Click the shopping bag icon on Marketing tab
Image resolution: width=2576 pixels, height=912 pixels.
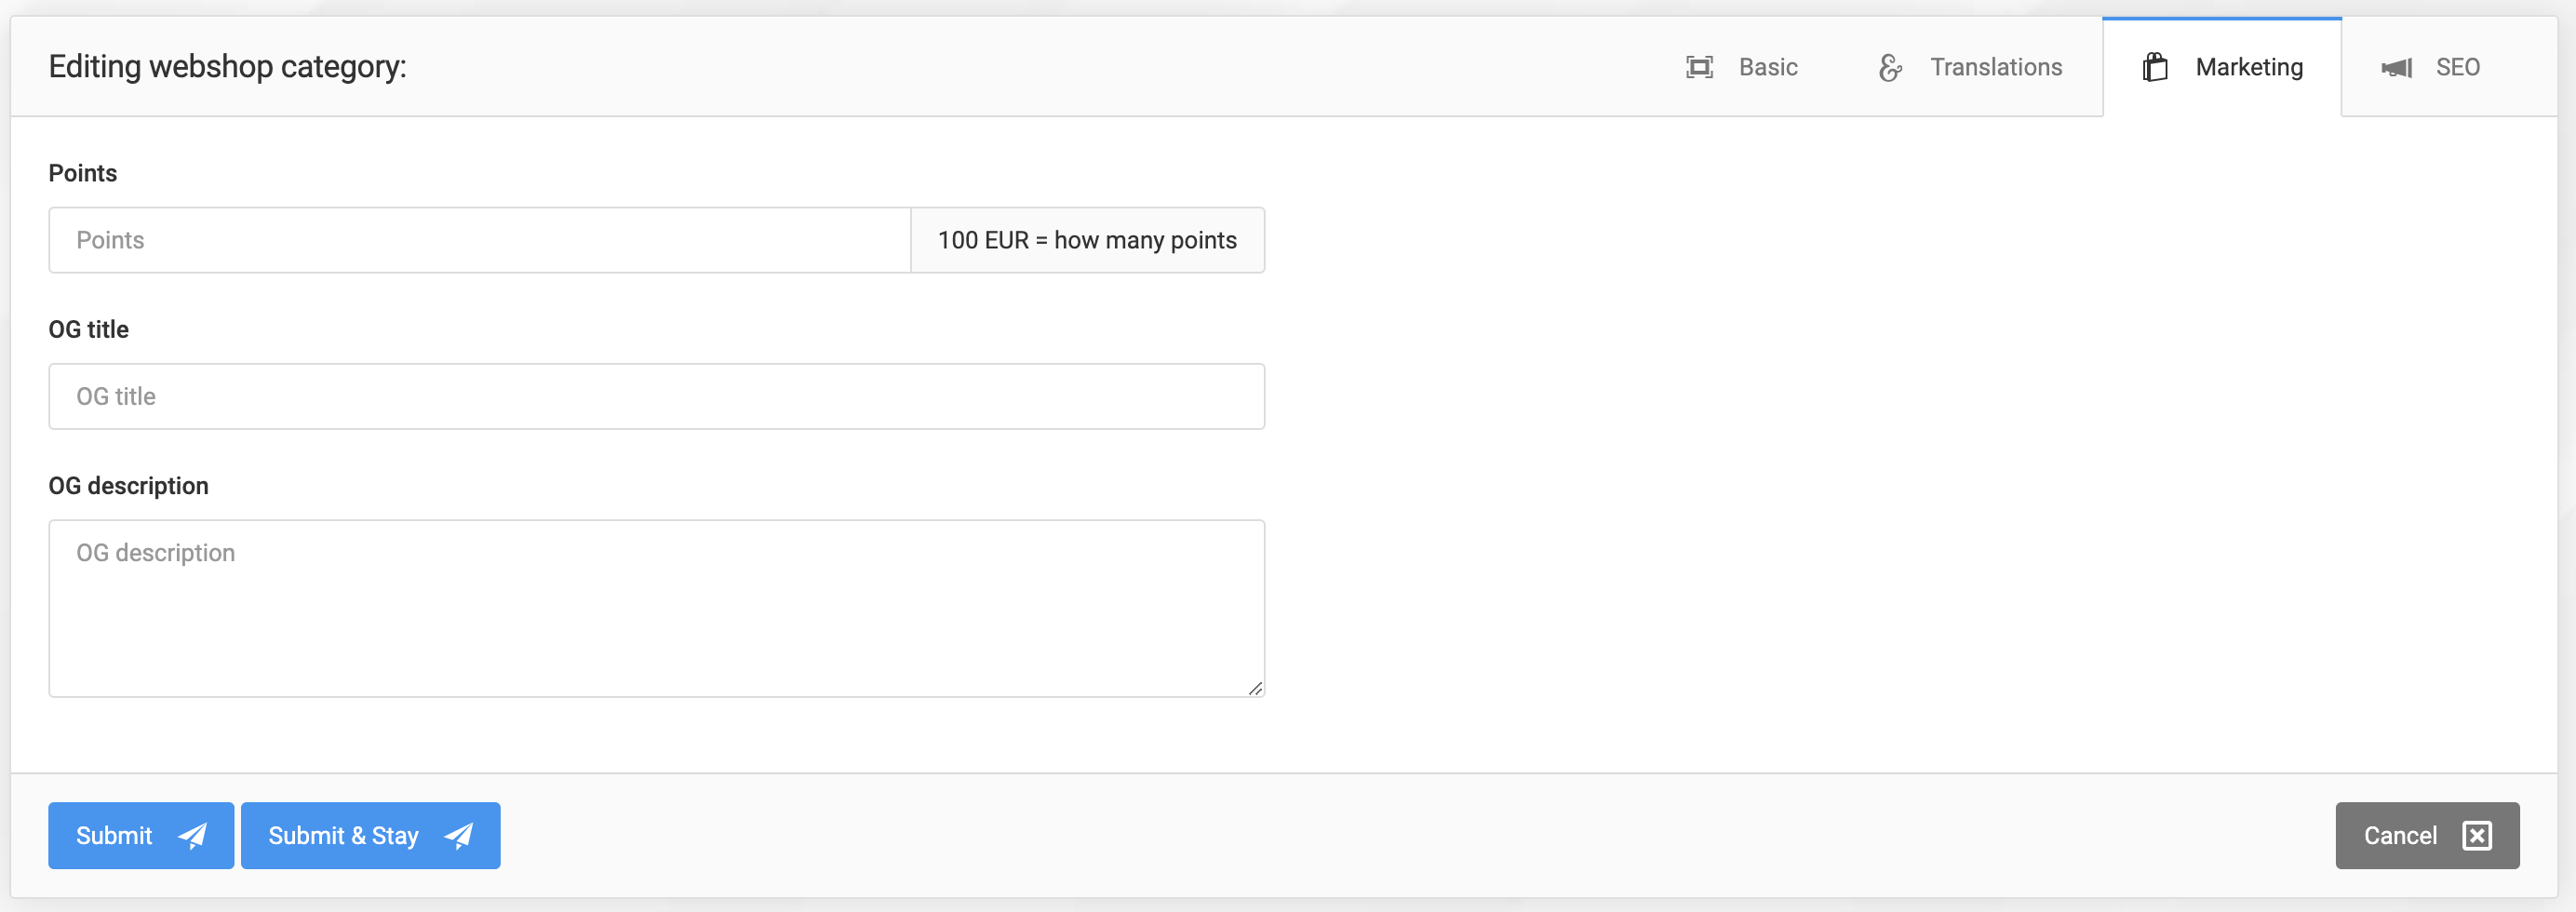pyautogui.click(x=2156, y=66)
